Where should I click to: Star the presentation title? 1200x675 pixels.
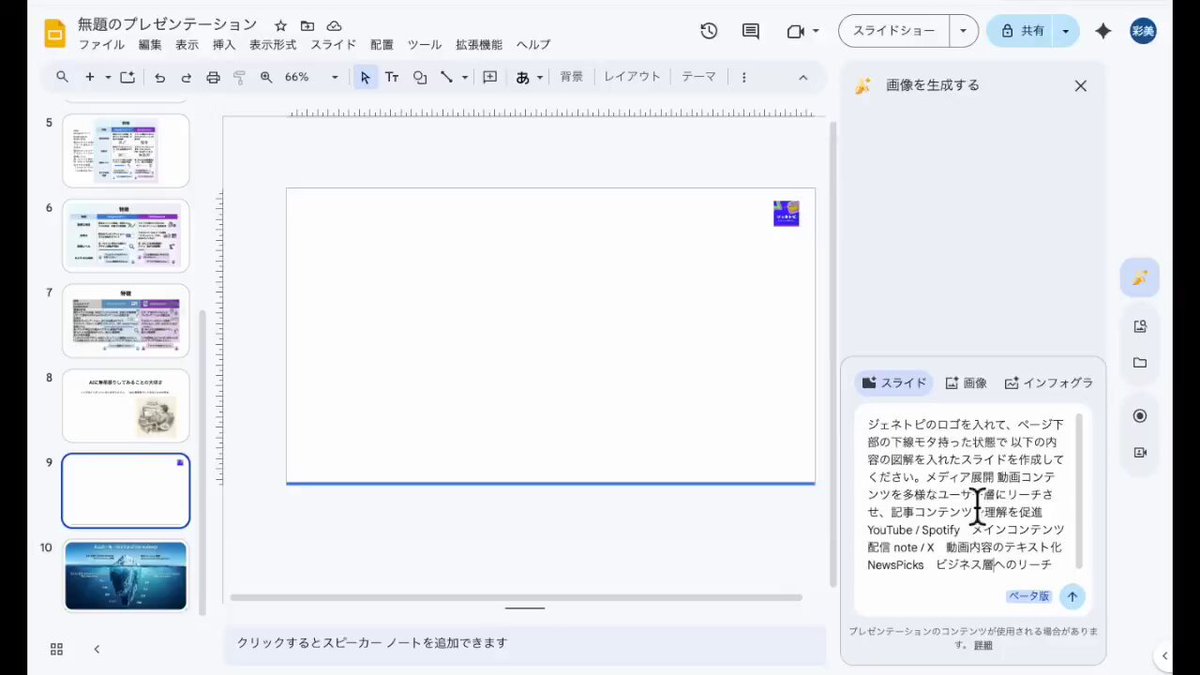point(281,25)
